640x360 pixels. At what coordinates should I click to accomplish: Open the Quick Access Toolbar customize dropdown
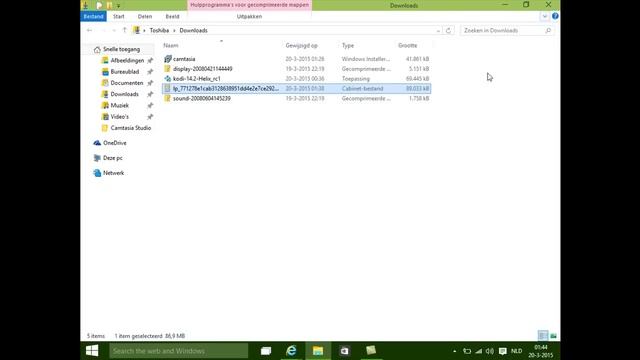(118, 6)
